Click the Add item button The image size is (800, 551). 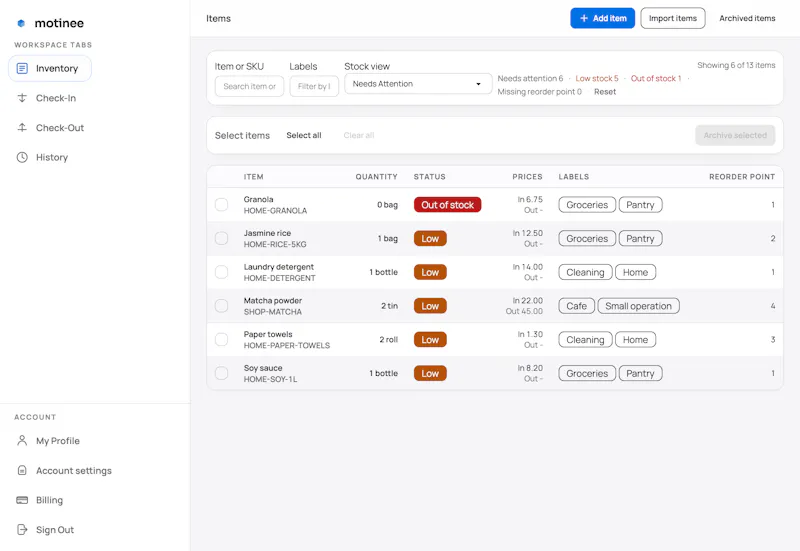pos(603,18)
